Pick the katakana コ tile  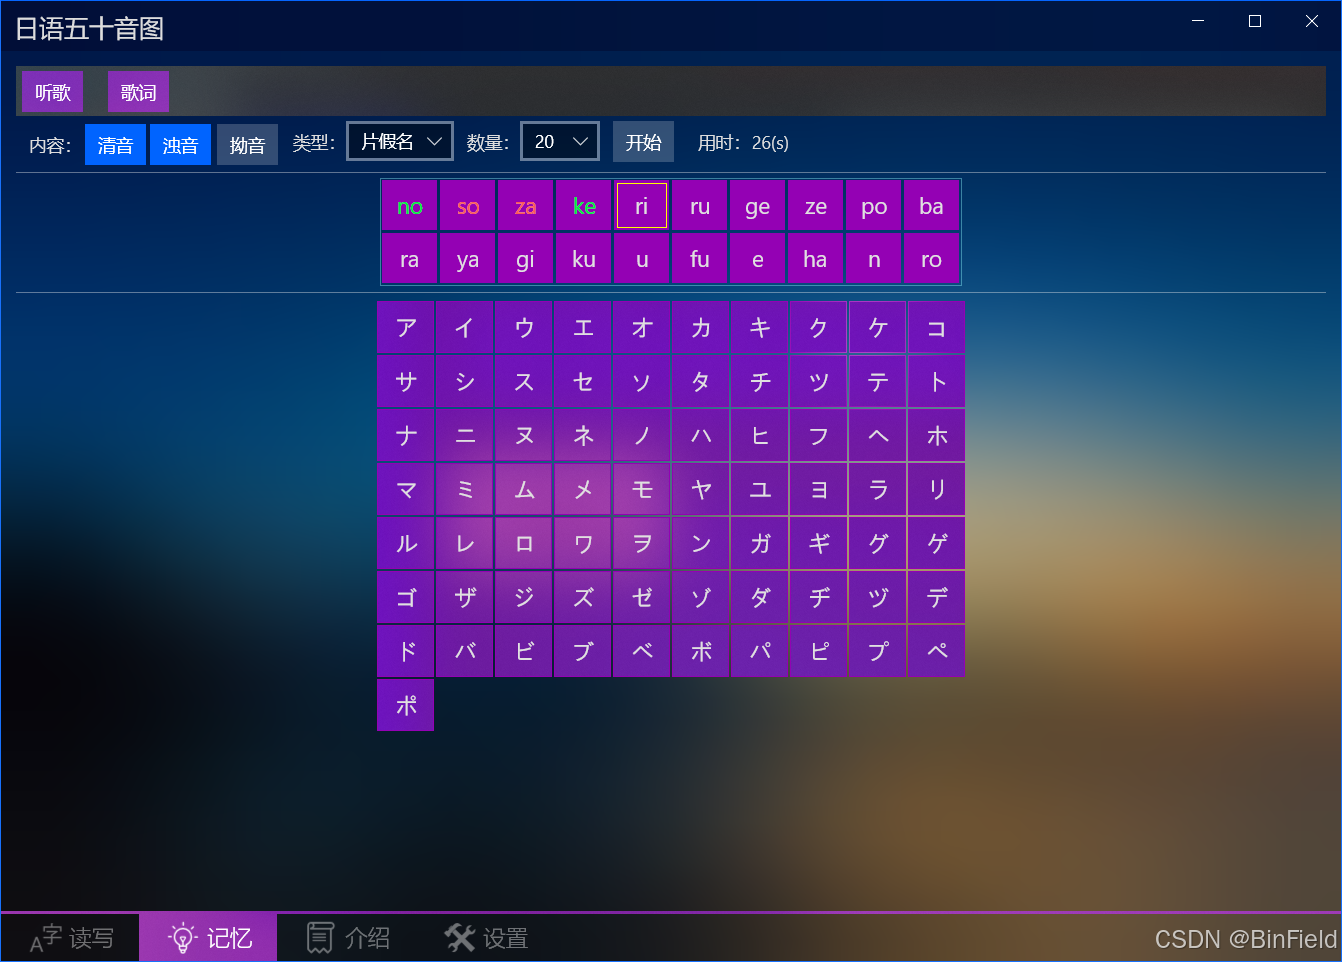pos(937,327)
